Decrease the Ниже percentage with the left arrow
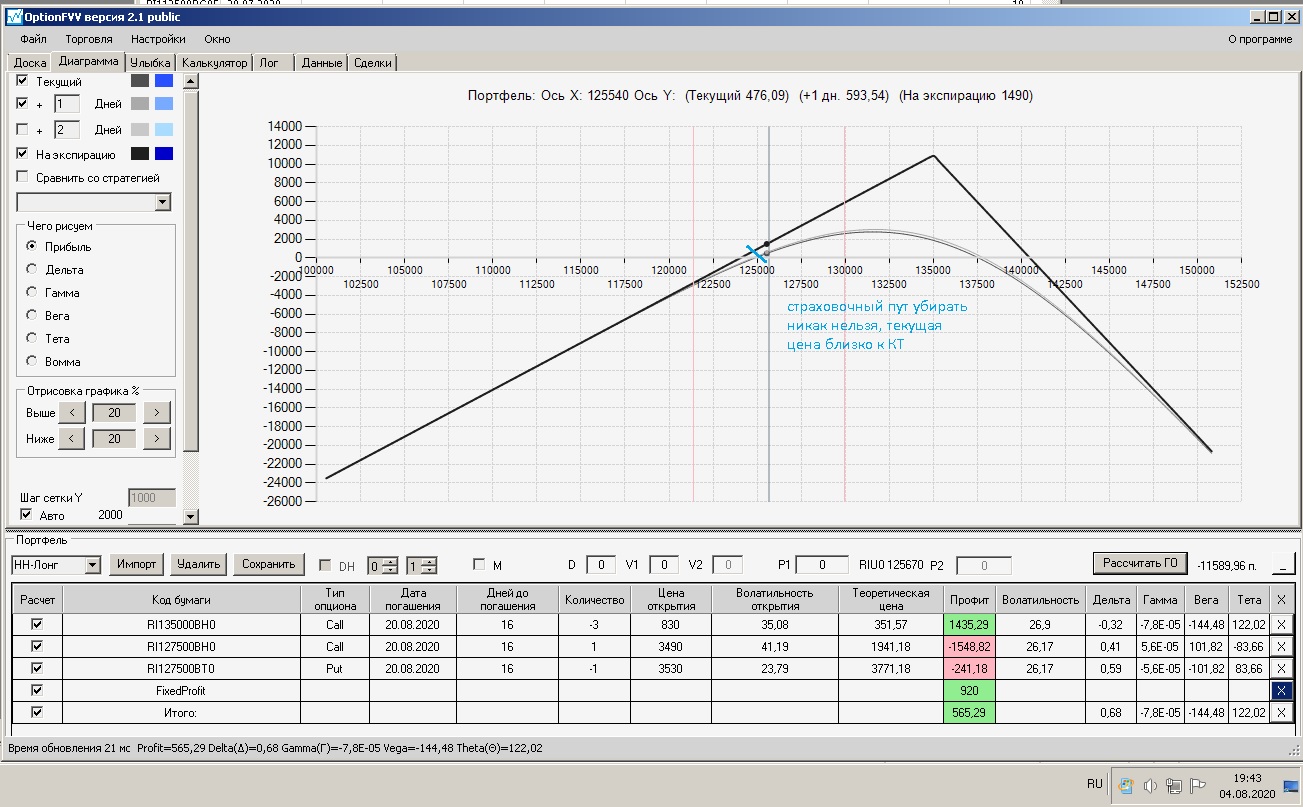Image resolution: width=1303 pixels, height=807 pixels. pos(71,438)
